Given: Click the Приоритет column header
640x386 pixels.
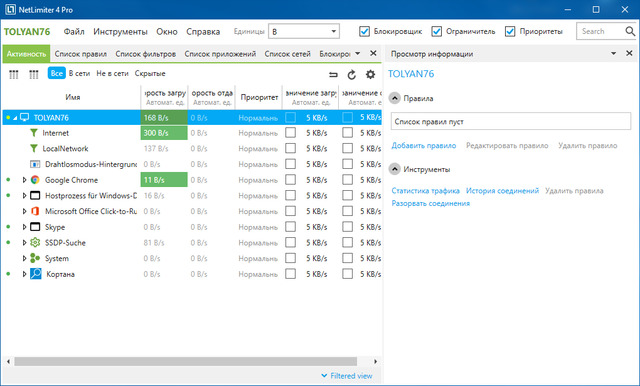Looking at the screenshot, I should tap(259, 97).
